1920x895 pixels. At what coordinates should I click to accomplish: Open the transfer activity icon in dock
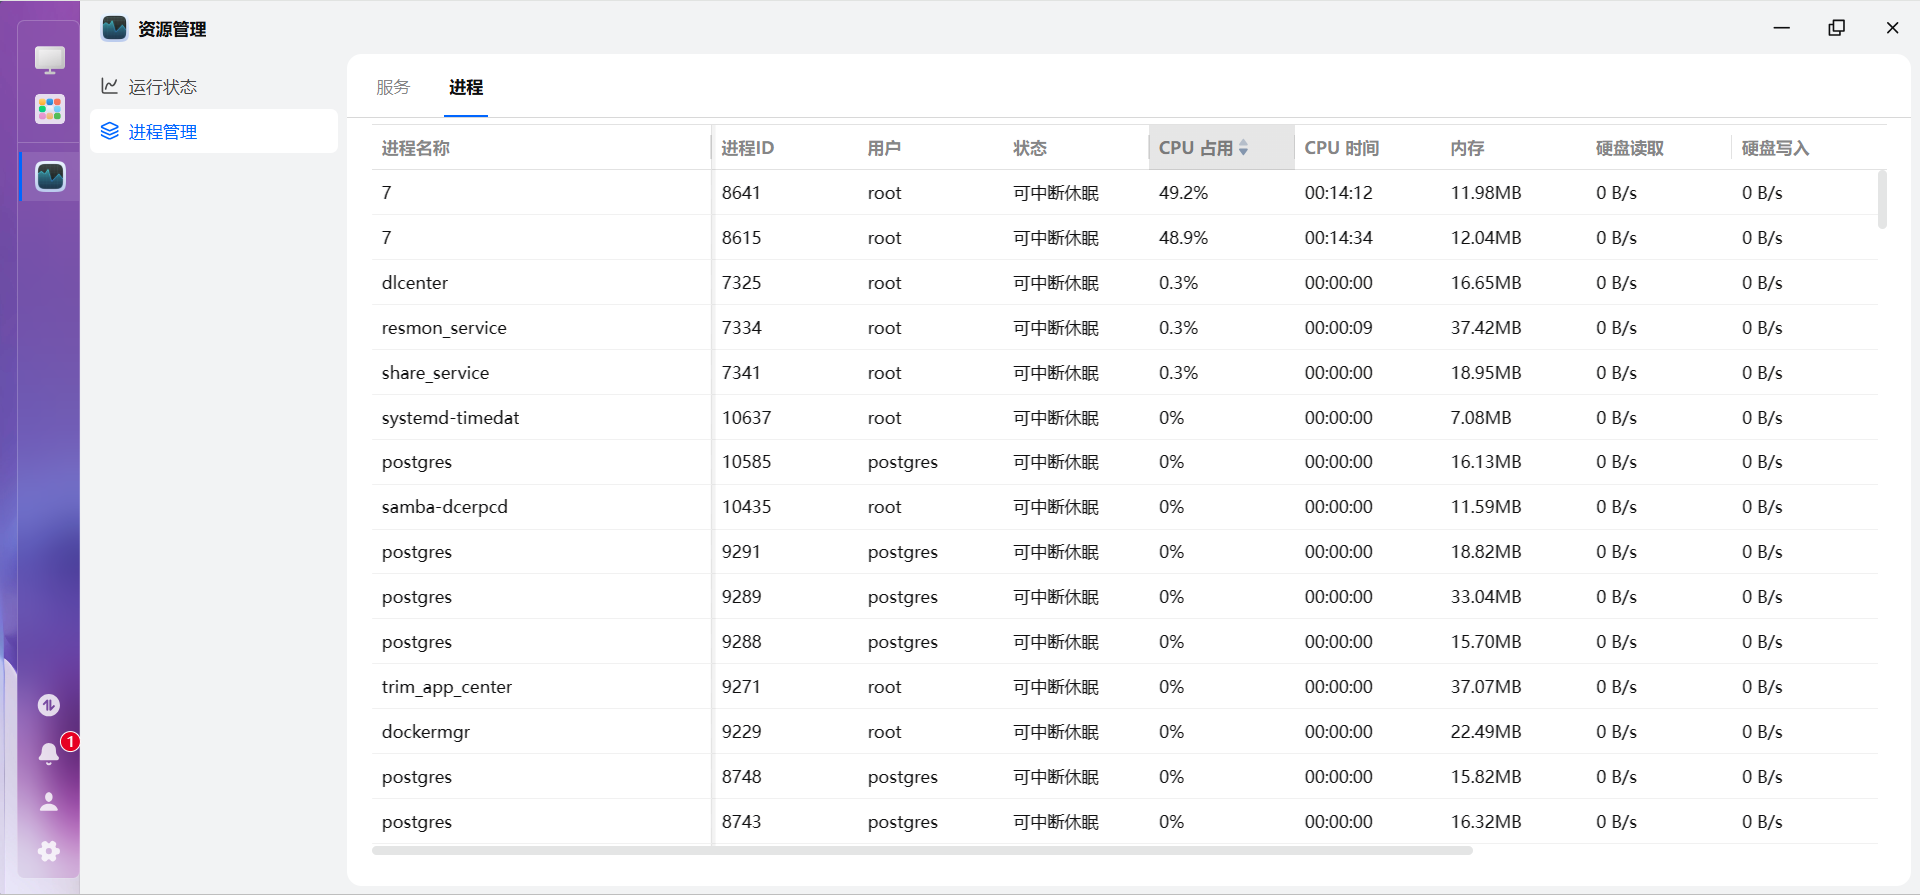49,705
